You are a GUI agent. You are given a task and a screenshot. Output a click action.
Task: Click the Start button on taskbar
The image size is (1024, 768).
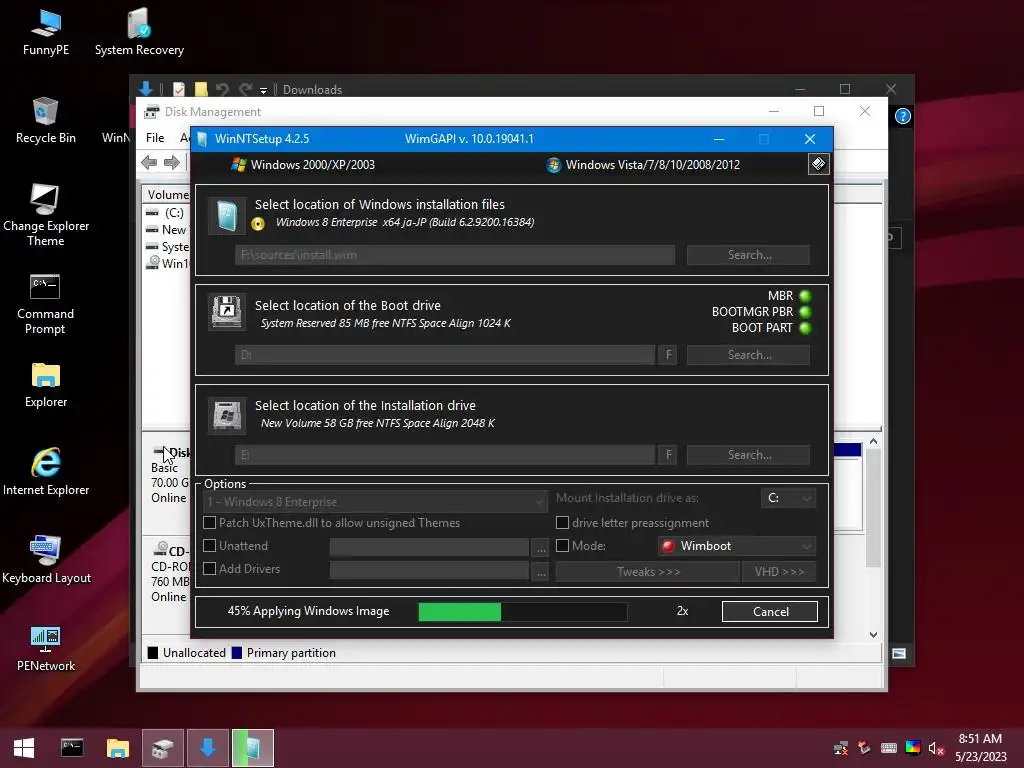[x=24, y=748]
